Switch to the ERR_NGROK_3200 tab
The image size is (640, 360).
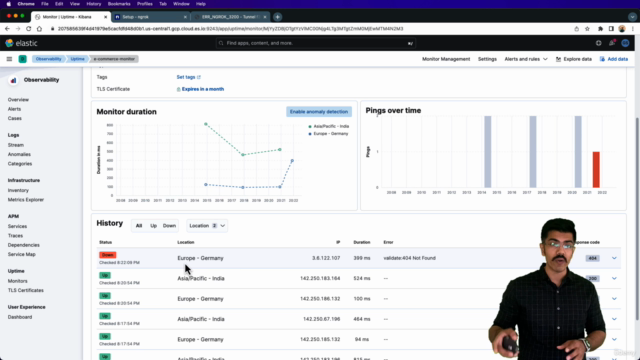tap(231, 17)
